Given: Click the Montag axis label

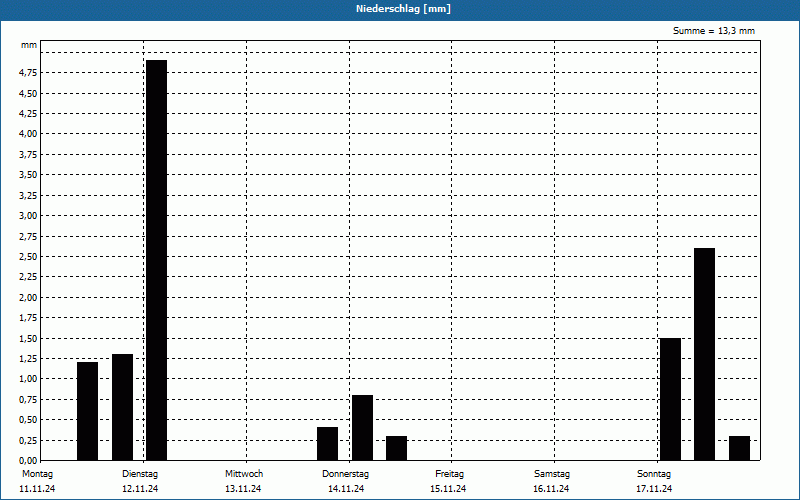Looking at the screenshot, I should [x=37, y=474].
